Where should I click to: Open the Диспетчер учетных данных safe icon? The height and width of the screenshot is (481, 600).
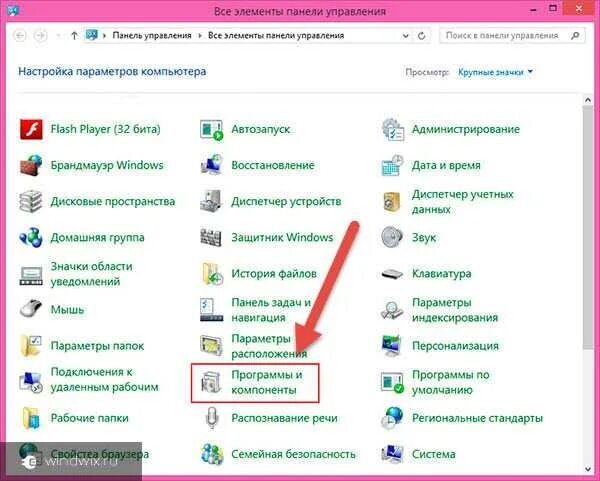click(393, 201)
